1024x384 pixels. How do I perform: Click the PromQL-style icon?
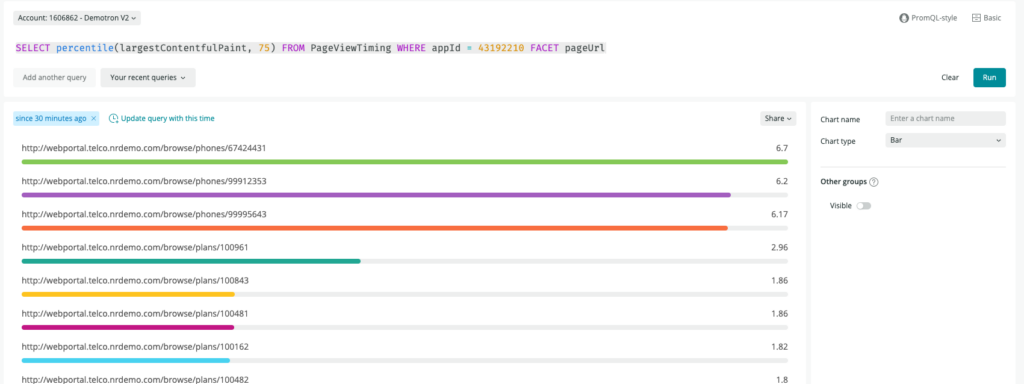[x=904, y=18]
